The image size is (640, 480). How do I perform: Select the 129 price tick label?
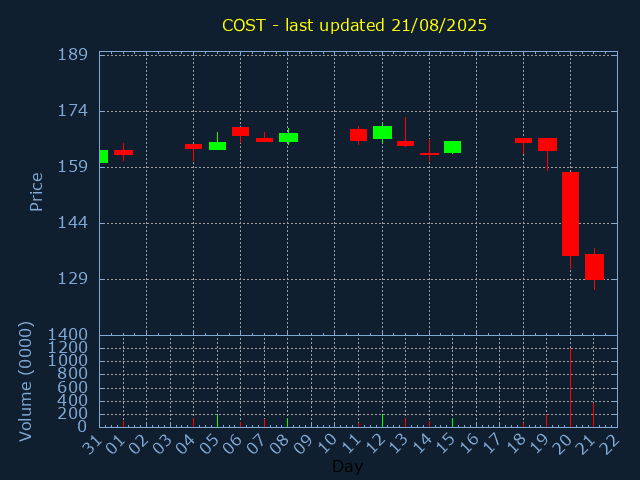click(x=73, y=279)
